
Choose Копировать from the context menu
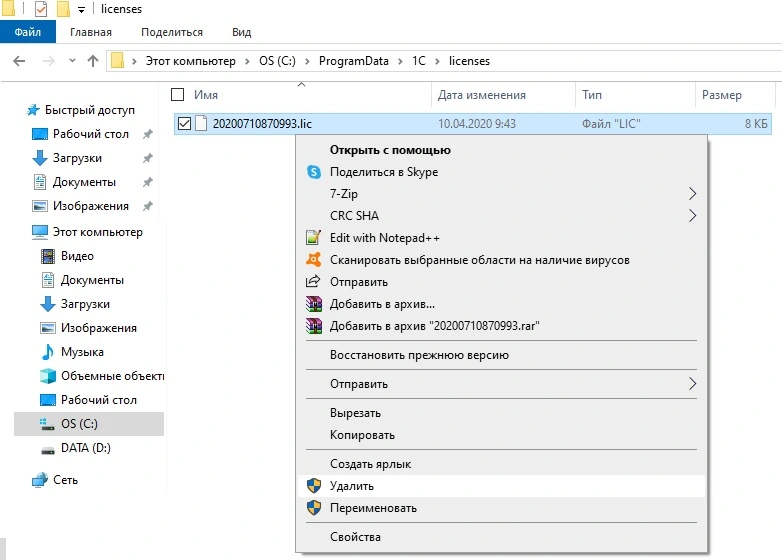coord(362,435)
